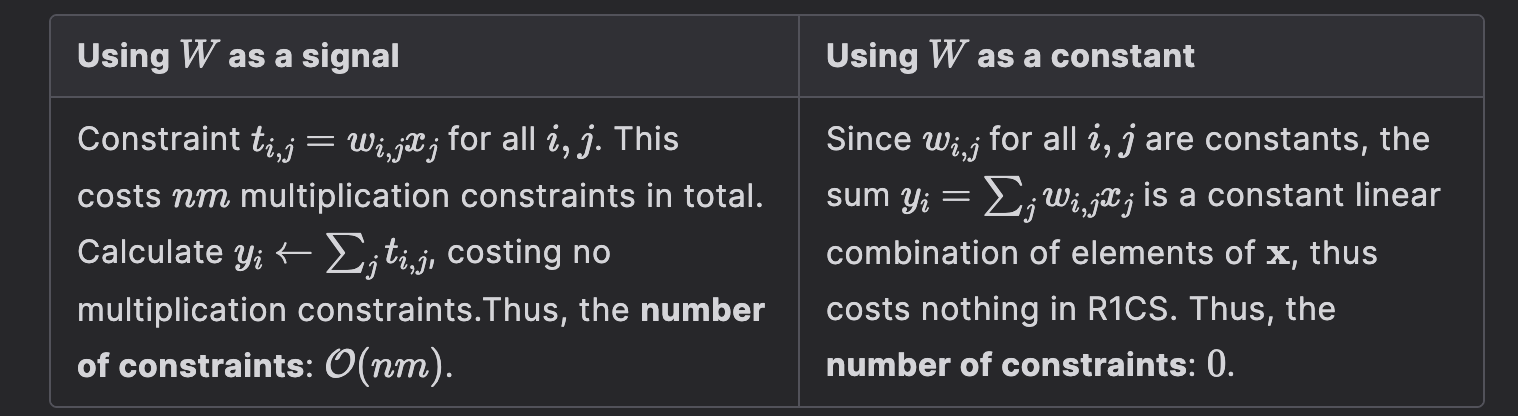Select the bold x vector symbol
This screenshot has height=416, width=1518.
pos(1279,254)
